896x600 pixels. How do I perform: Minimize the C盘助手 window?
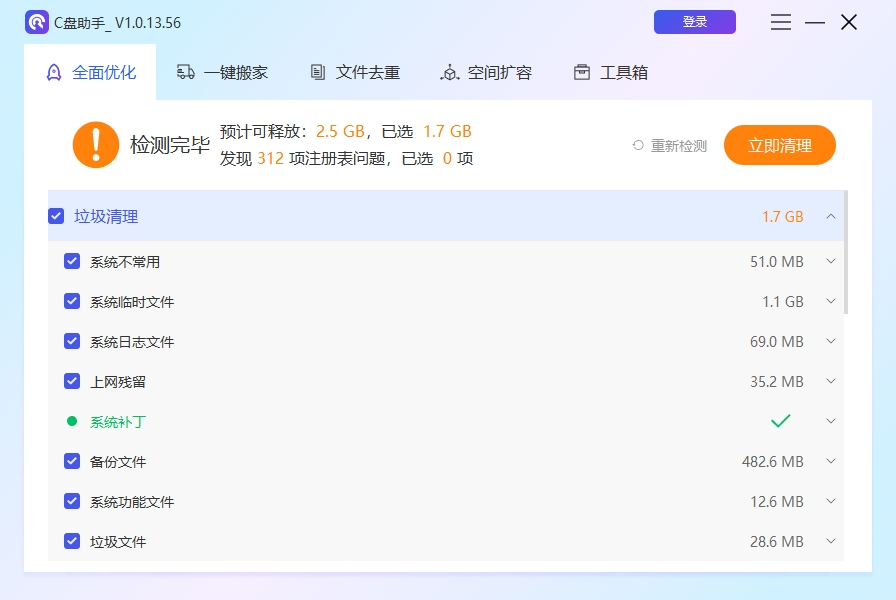(815, 22)
